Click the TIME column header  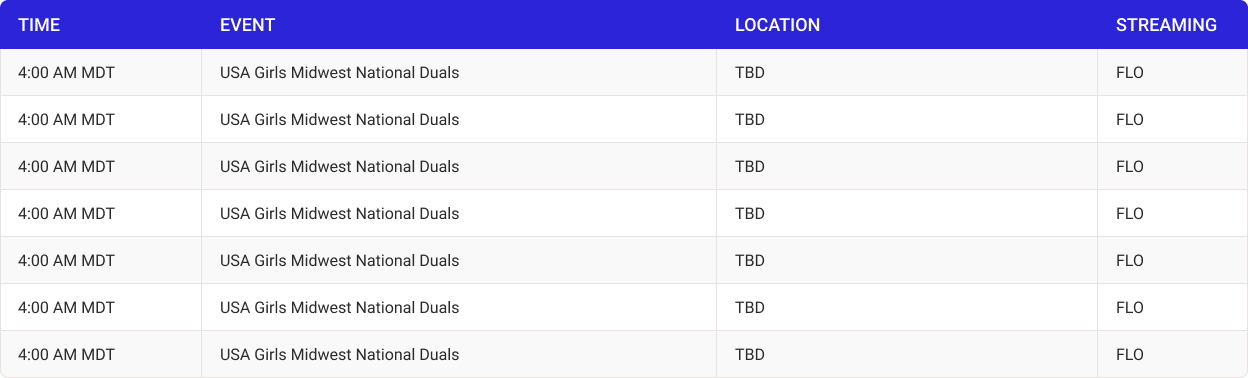(39, 25)
